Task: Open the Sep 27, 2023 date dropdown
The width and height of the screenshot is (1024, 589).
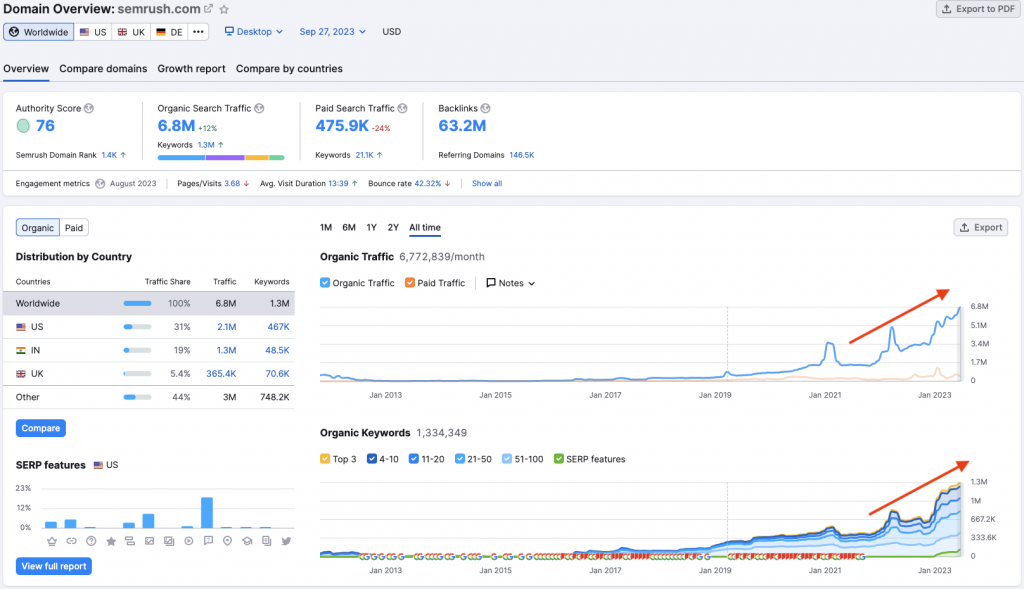Action: coord(332,31)
